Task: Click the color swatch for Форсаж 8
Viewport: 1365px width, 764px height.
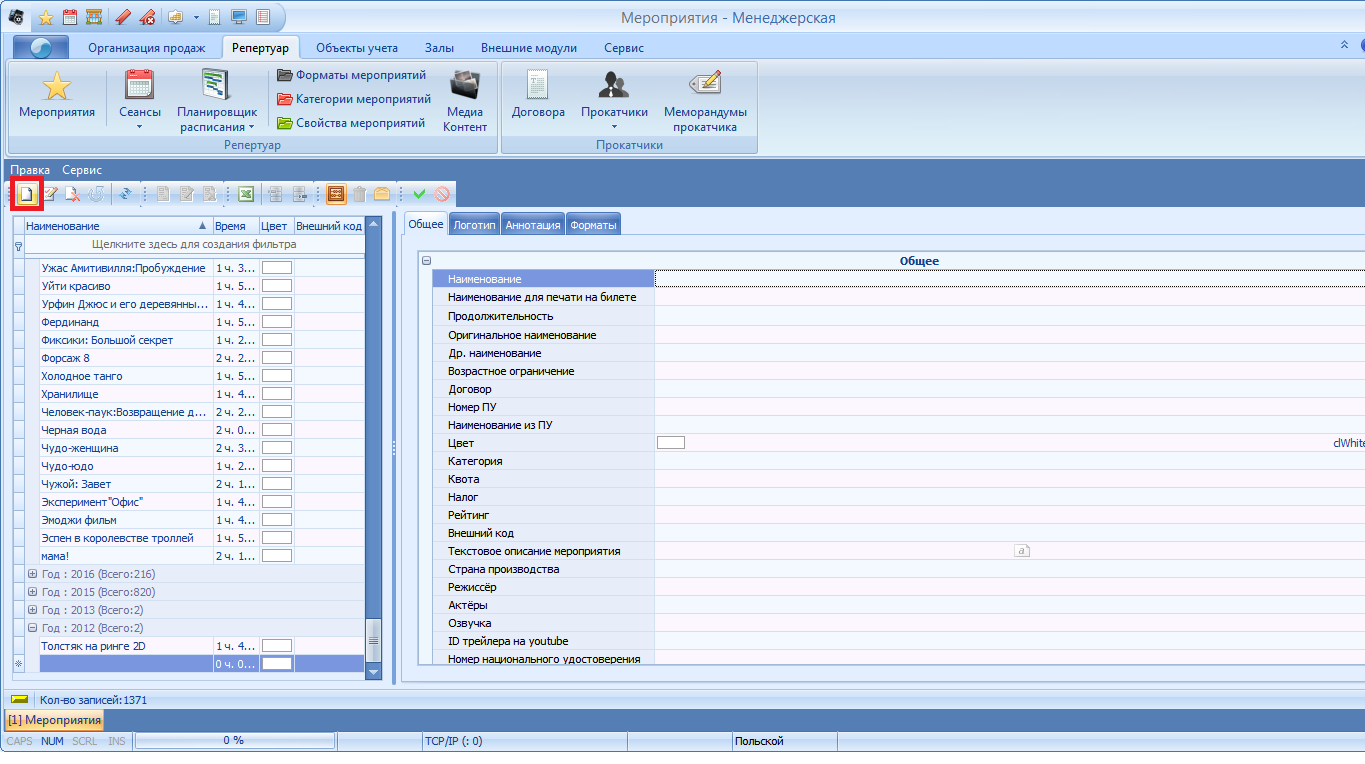Action: click(276, 358)
